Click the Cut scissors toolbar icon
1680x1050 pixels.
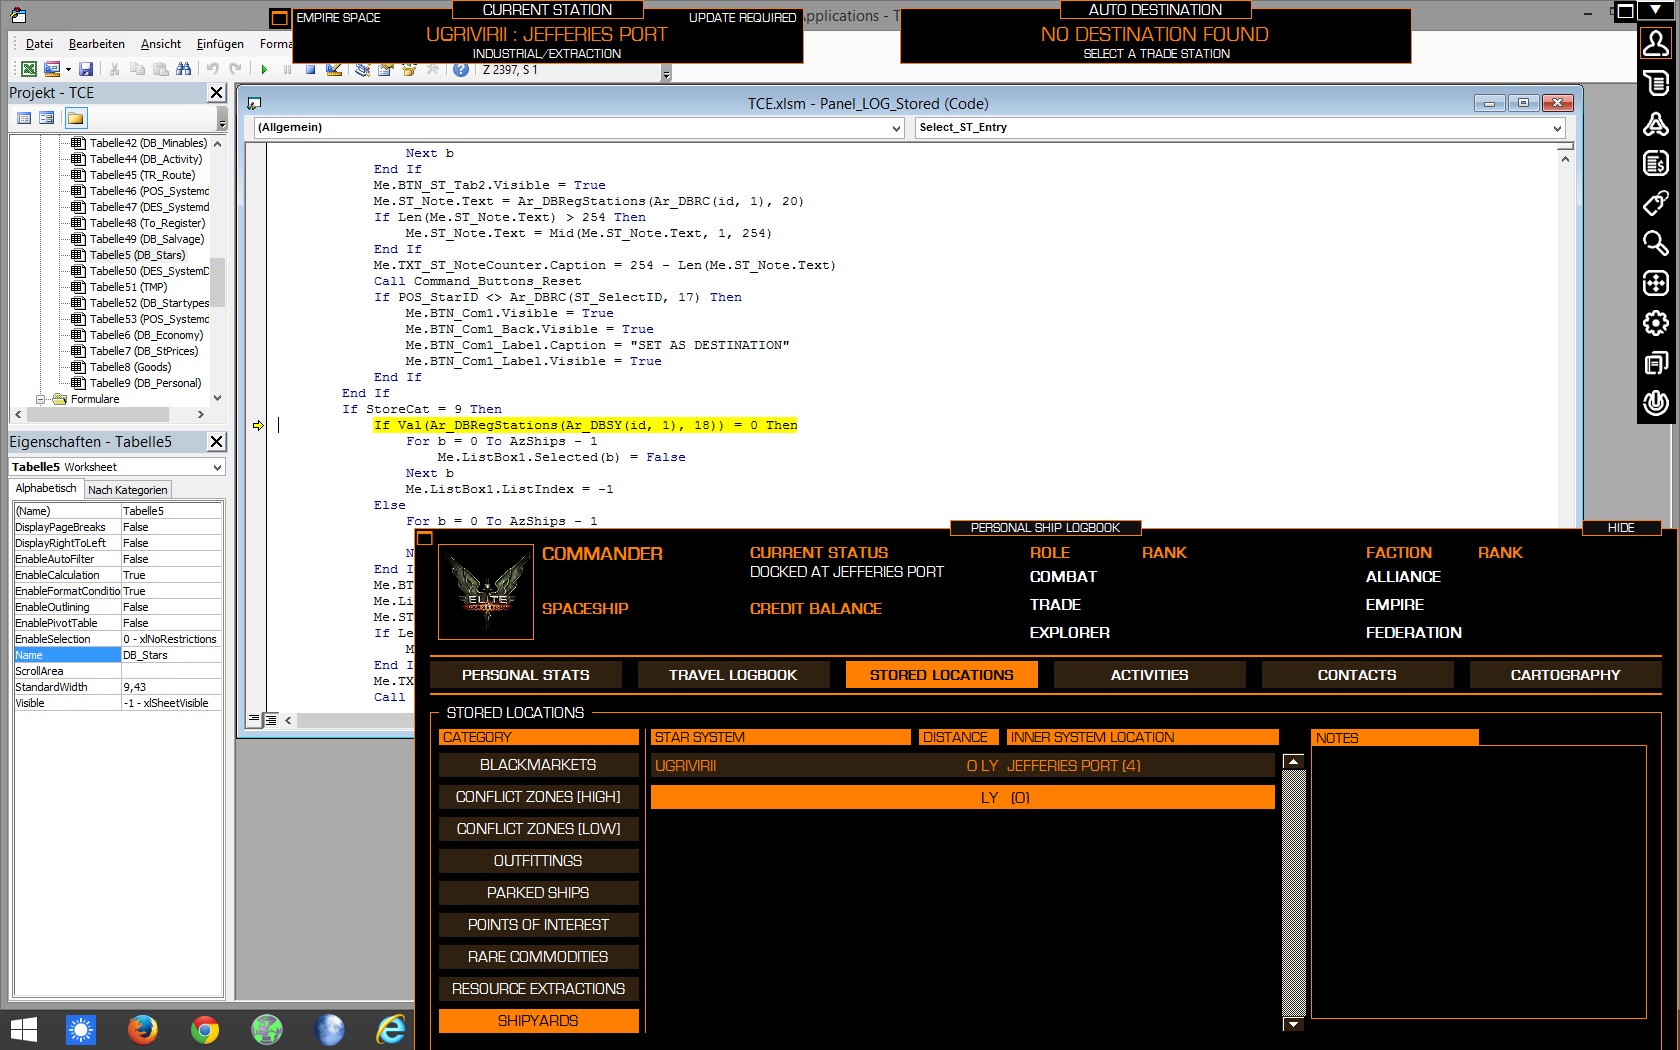coord(115,69)
